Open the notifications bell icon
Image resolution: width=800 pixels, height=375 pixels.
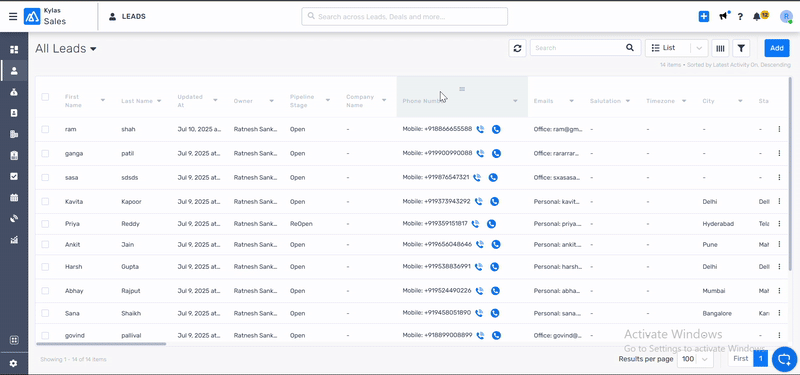click(757, 16)
